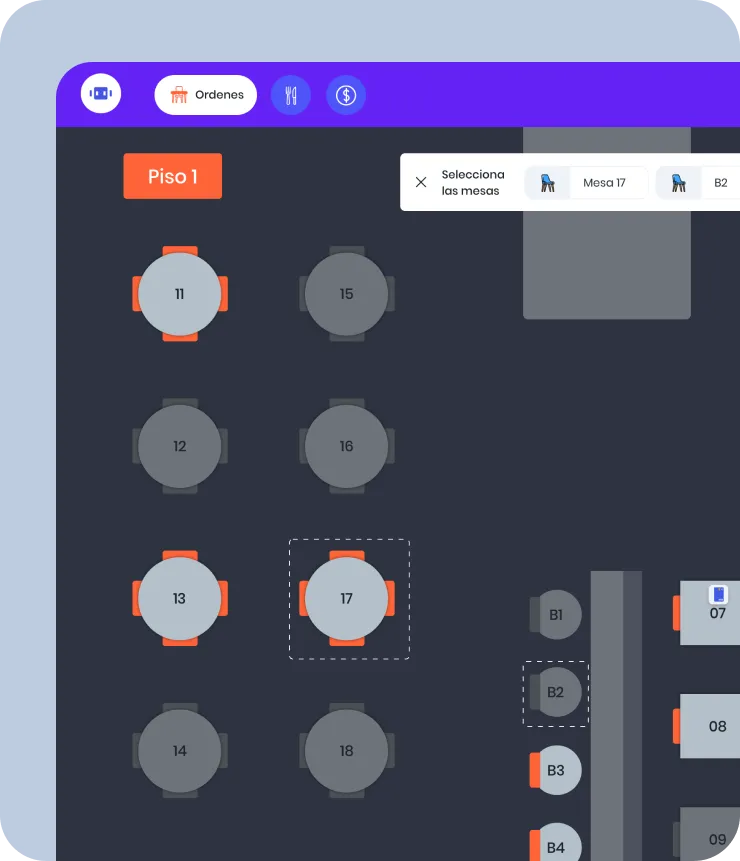Open the fork and knife menu section
740x861 pixels.
(x=291, y=95)
